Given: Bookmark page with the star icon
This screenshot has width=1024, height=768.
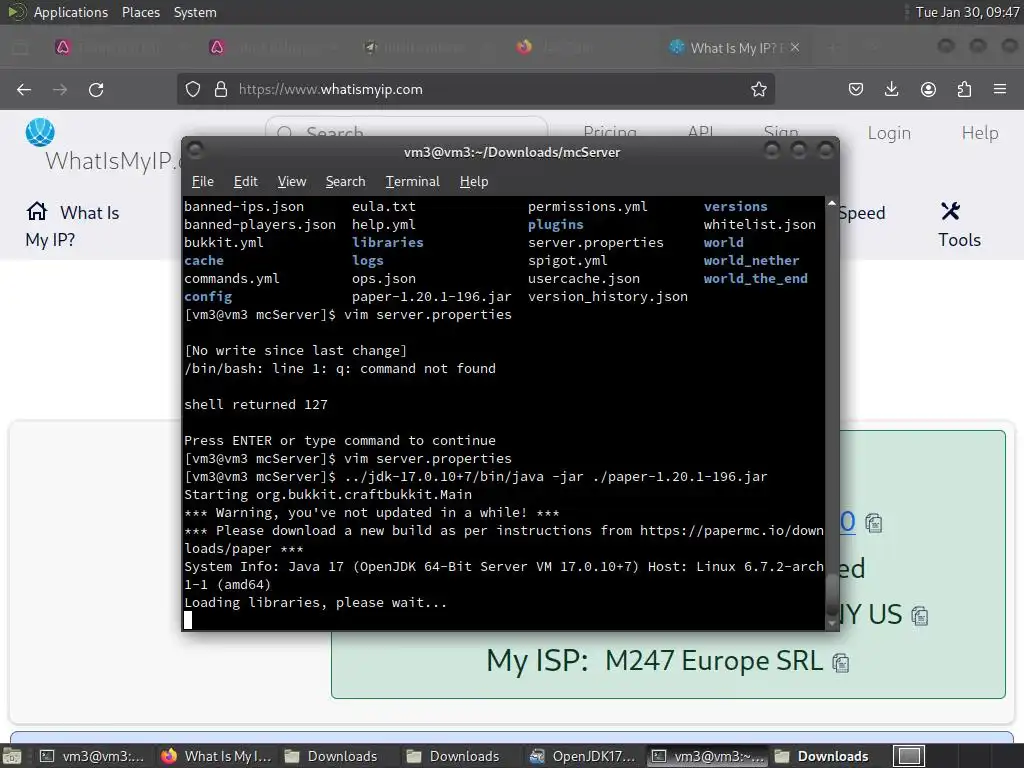Looking at the screenshot, I should pyautogui.click(x=758, y=89).
